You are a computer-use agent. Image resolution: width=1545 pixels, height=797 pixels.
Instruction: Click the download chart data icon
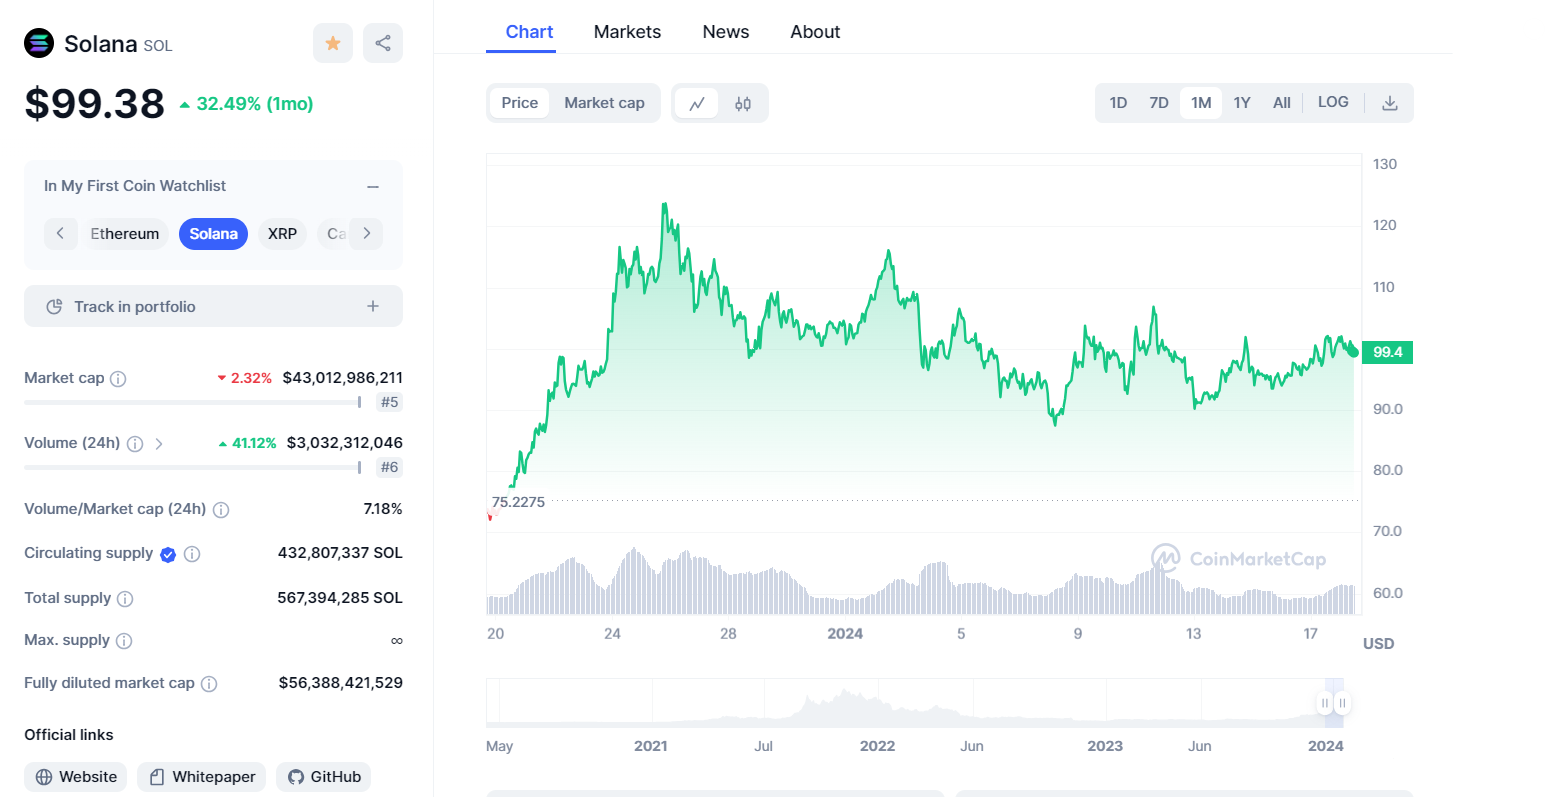pos(1390,103)
